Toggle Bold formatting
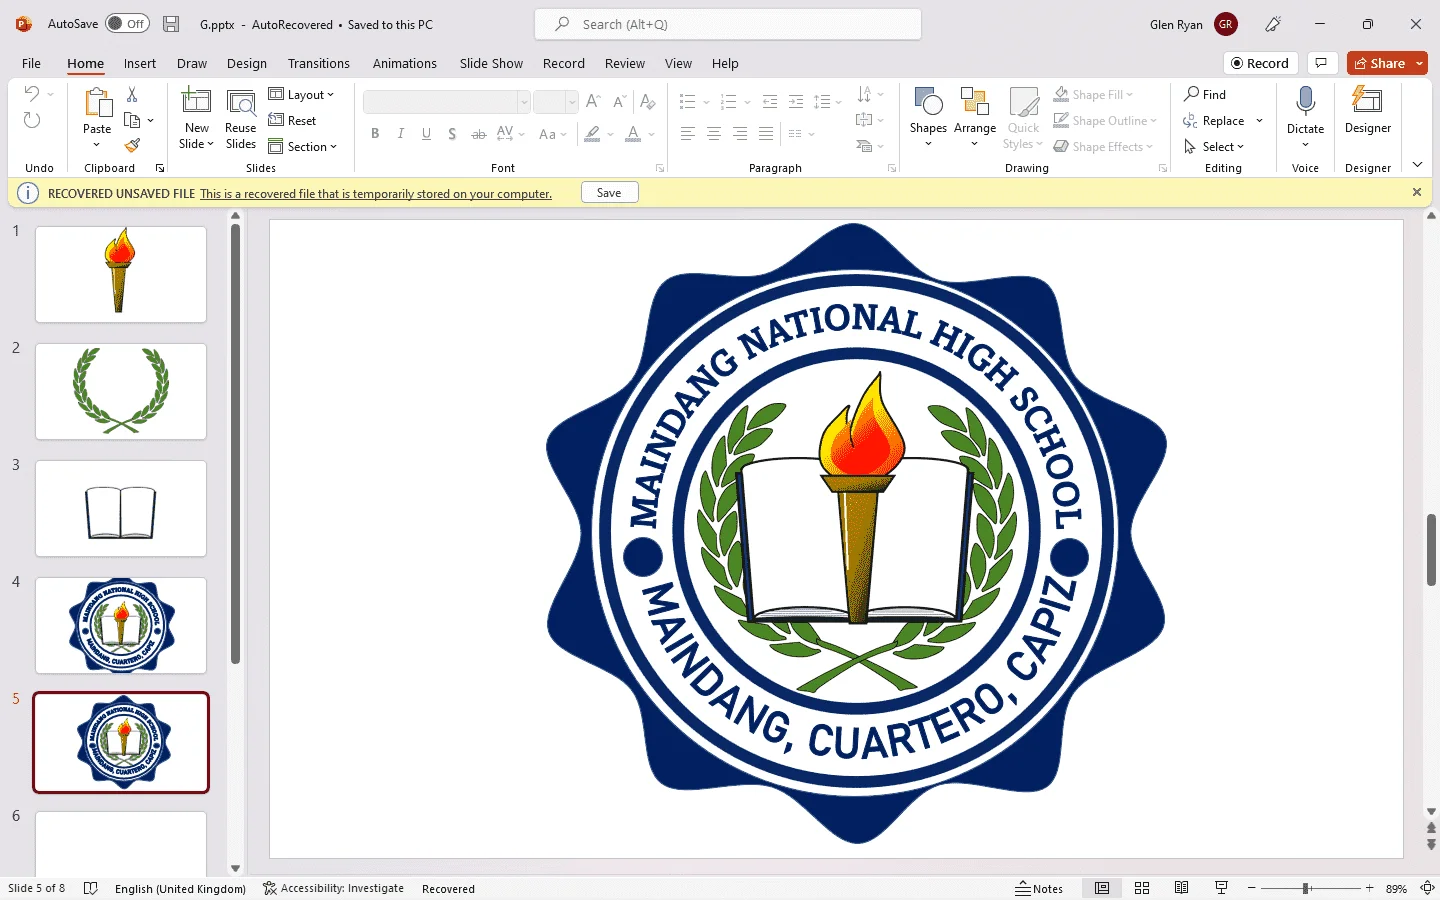The height and width of the screenshot is (900, 1440). click(375, 134)
